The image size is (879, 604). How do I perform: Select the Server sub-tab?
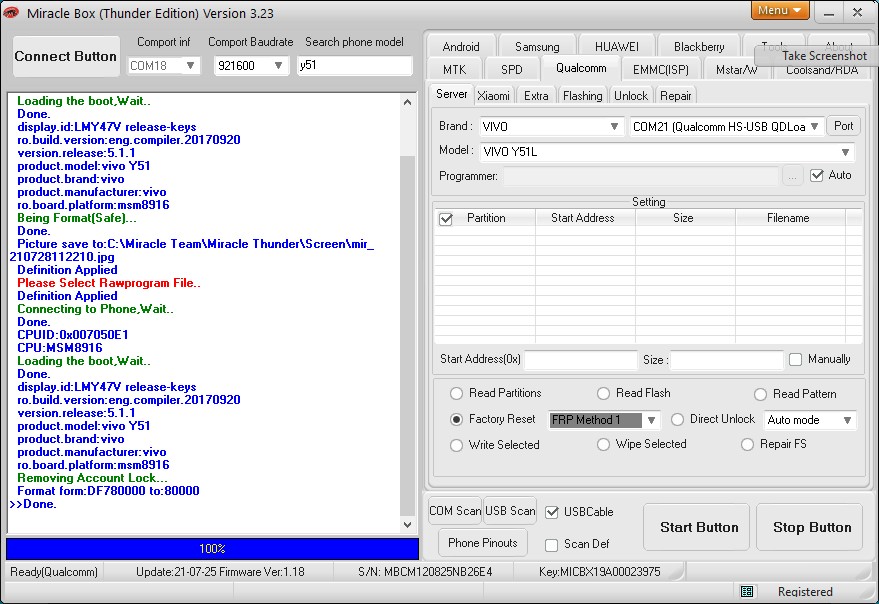[x=451, y=94]
